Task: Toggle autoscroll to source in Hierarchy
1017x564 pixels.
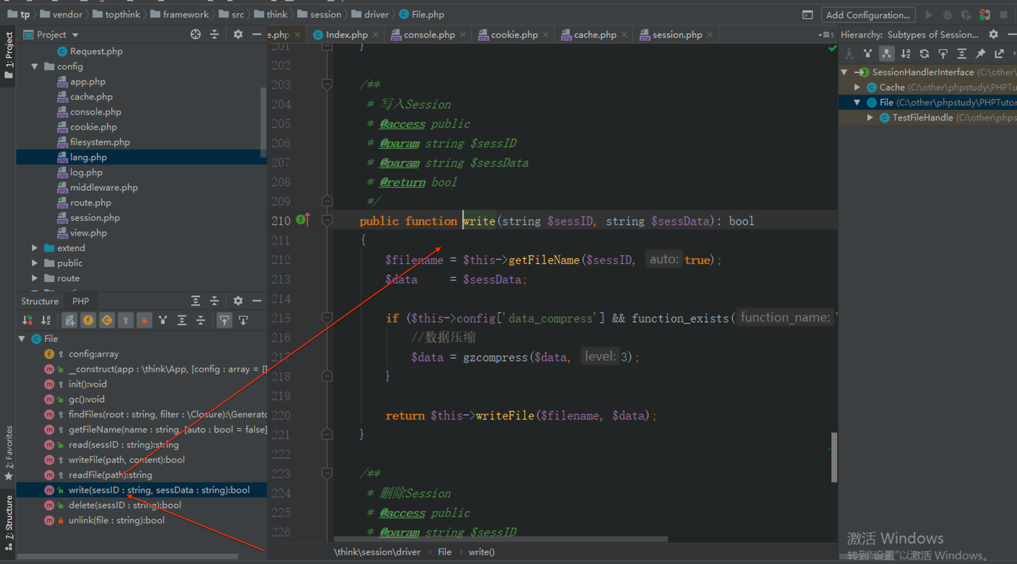Action: 943,54
